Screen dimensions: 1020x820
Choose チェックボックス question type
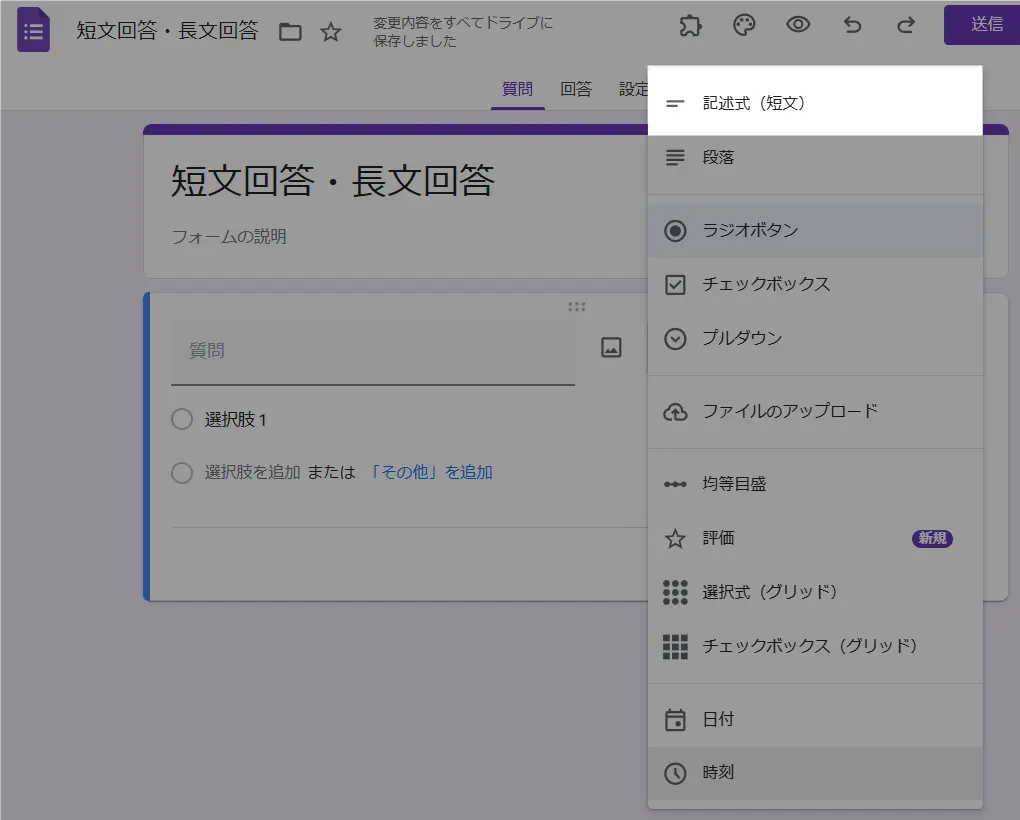click(815, 284)
